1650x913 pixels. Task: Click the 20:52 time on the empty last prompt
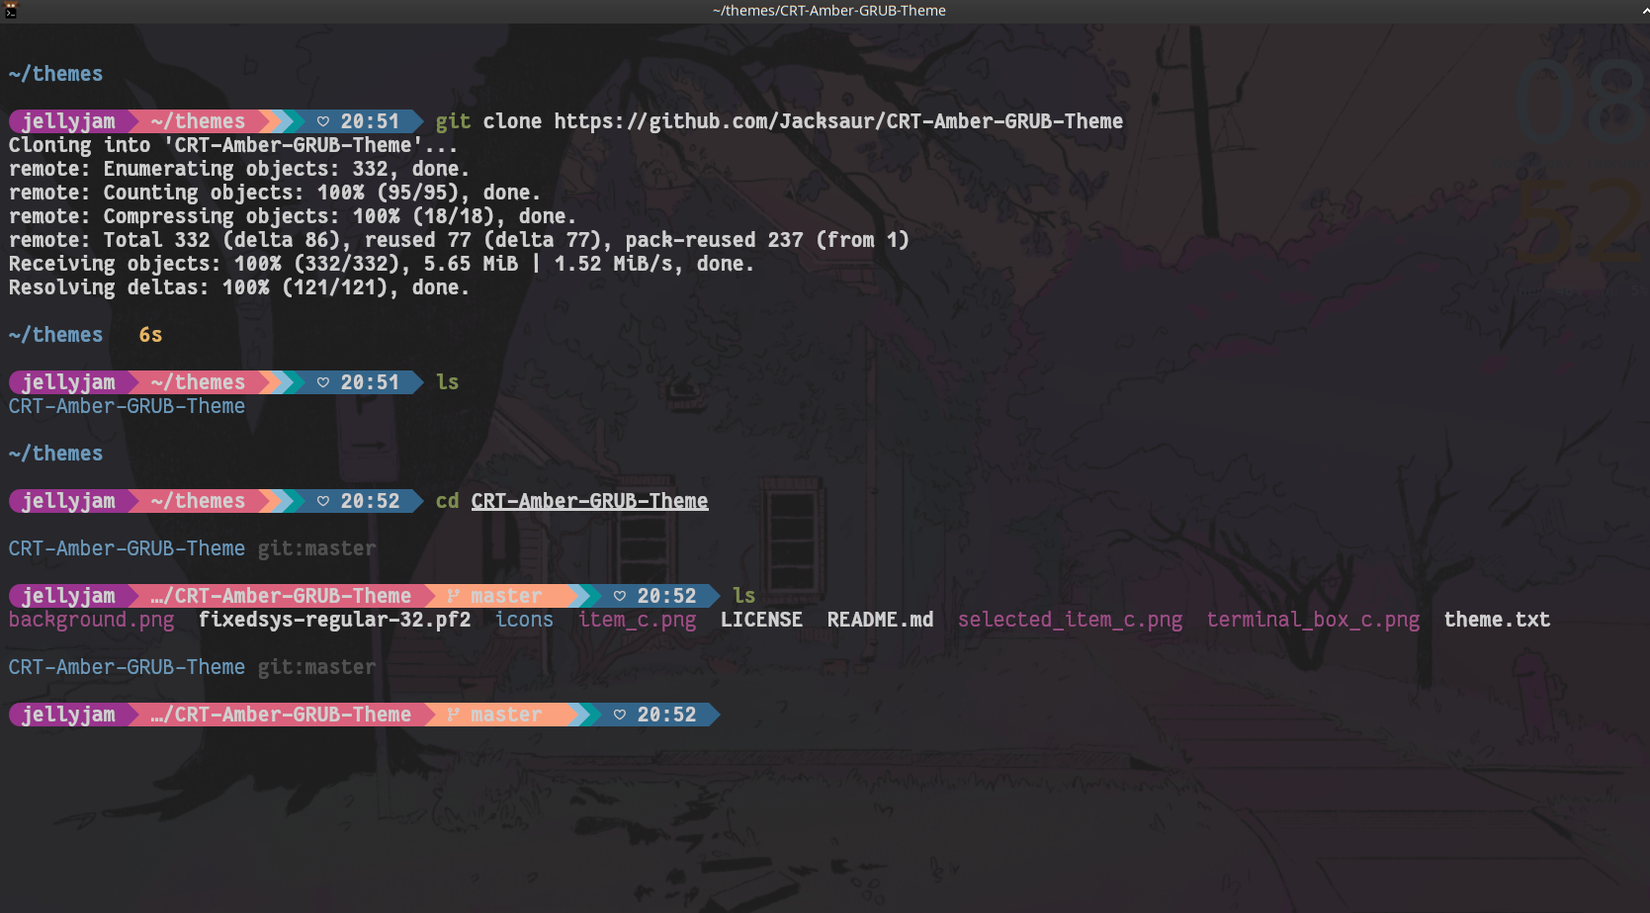click(667, 715)
